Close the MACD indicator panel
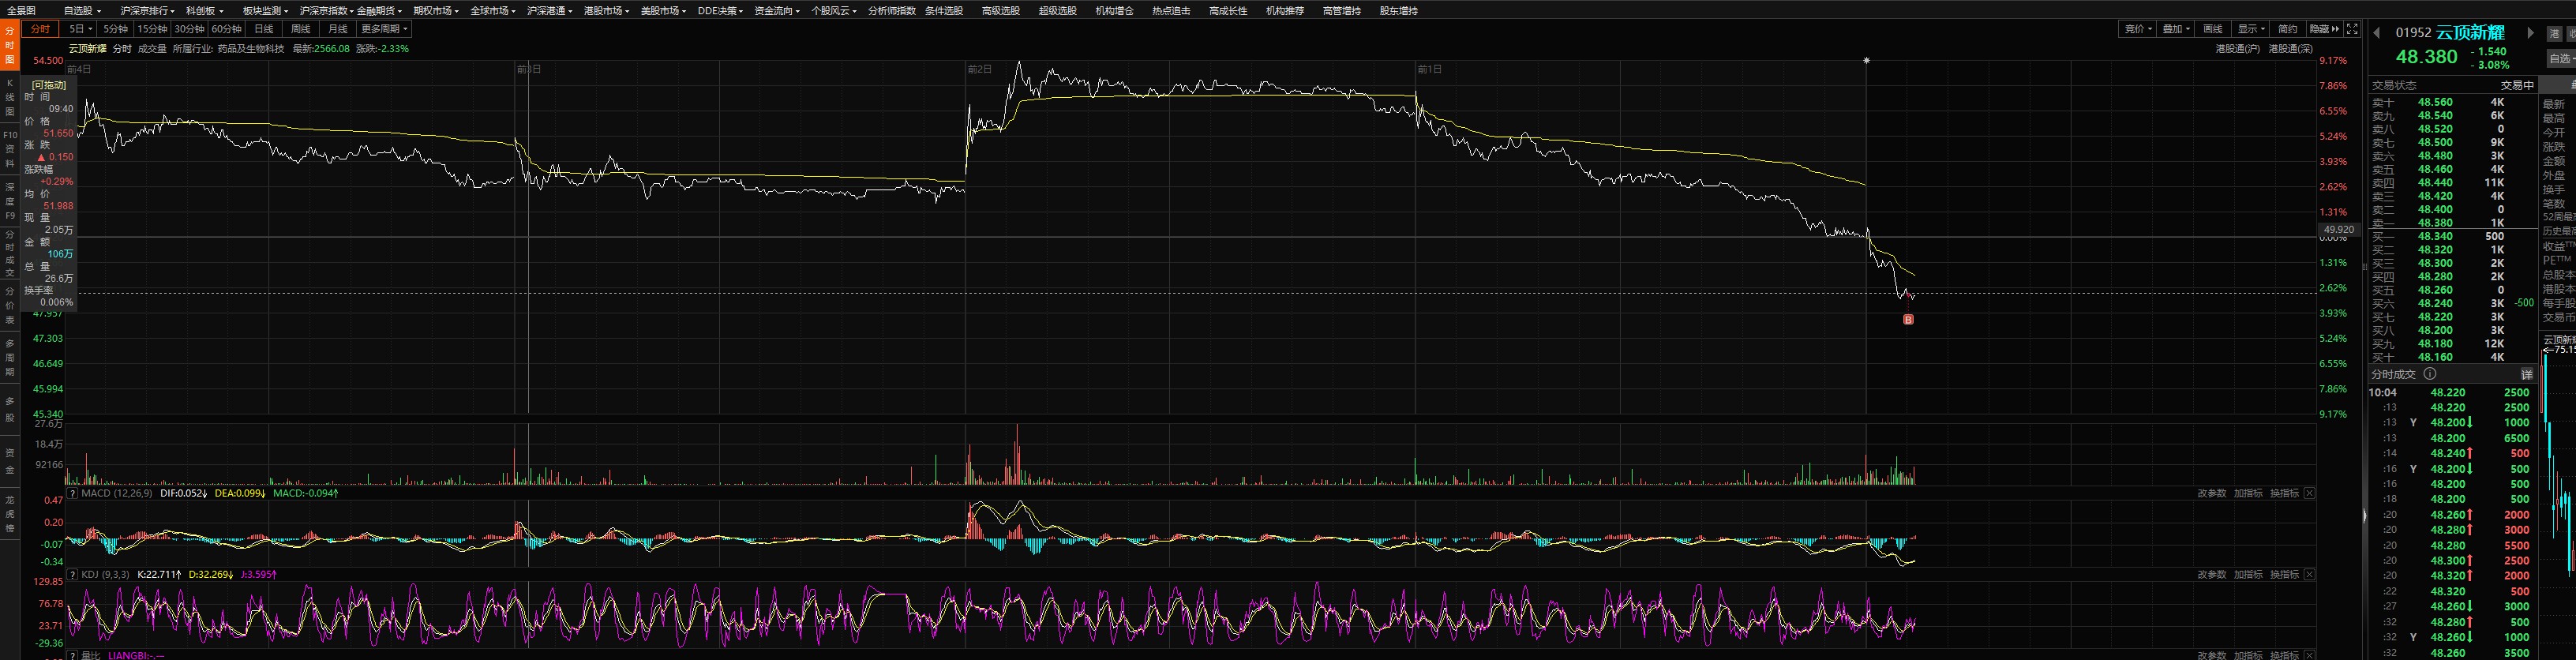 (x=2309, y=493)
